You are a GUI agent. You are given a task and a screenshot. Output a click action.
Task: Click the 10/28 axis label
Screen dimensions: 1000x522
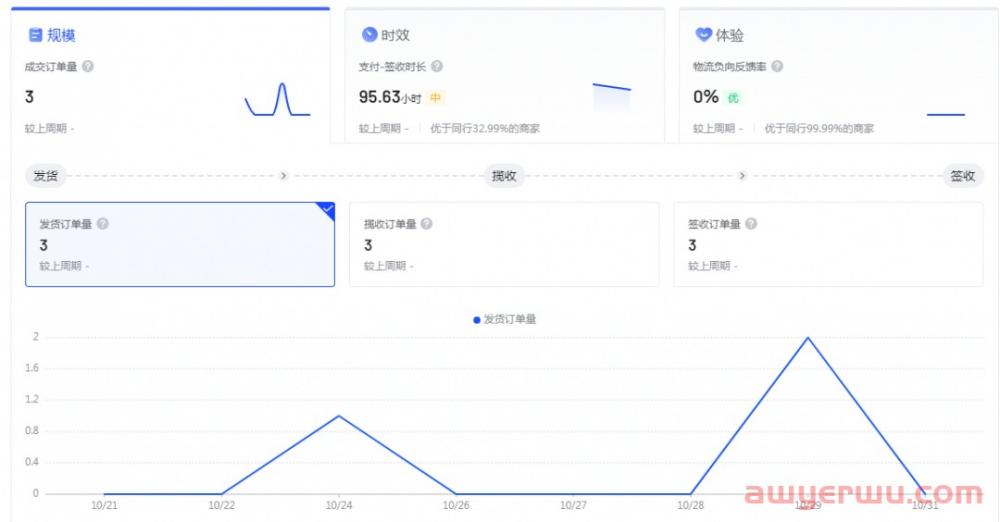691,505
